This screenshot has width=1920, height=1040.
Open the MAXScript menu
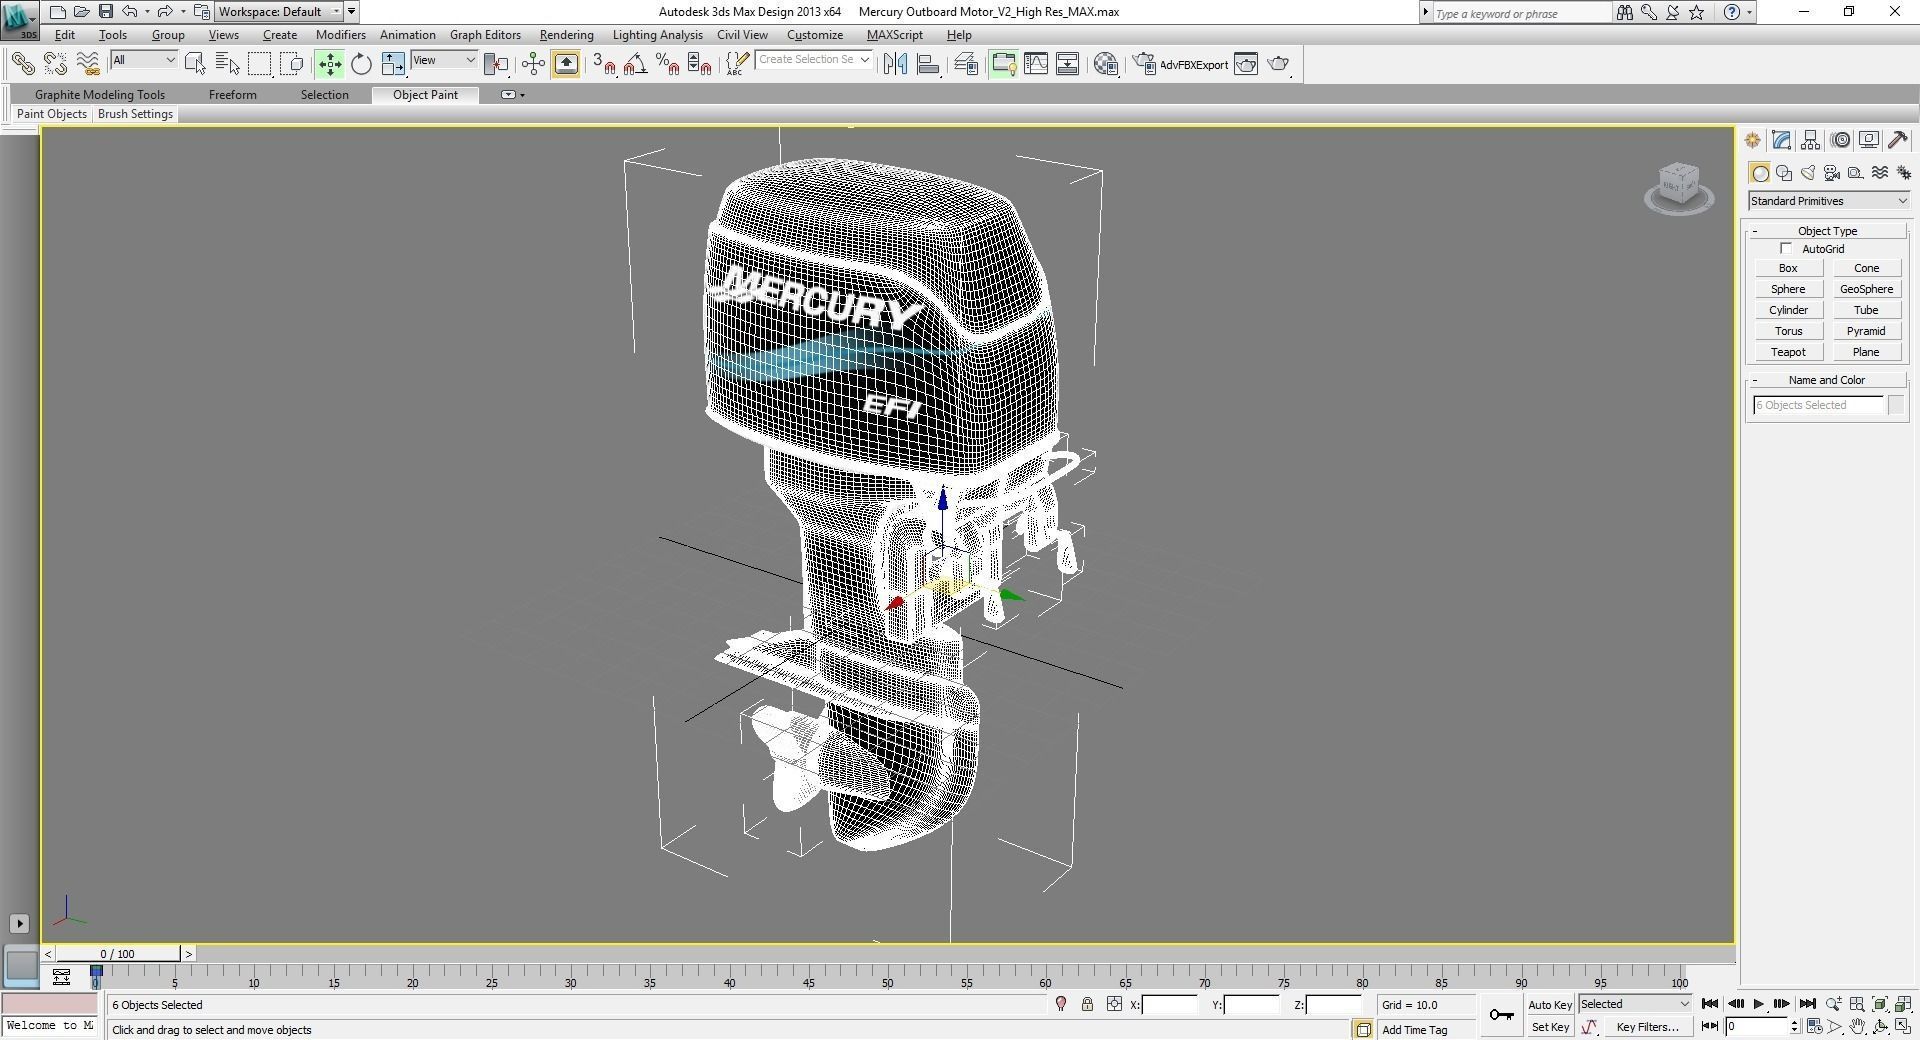point(895,35)
